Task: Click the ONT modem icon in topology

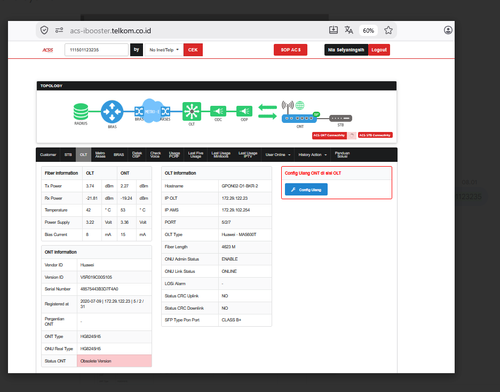Action: (299, 118)
